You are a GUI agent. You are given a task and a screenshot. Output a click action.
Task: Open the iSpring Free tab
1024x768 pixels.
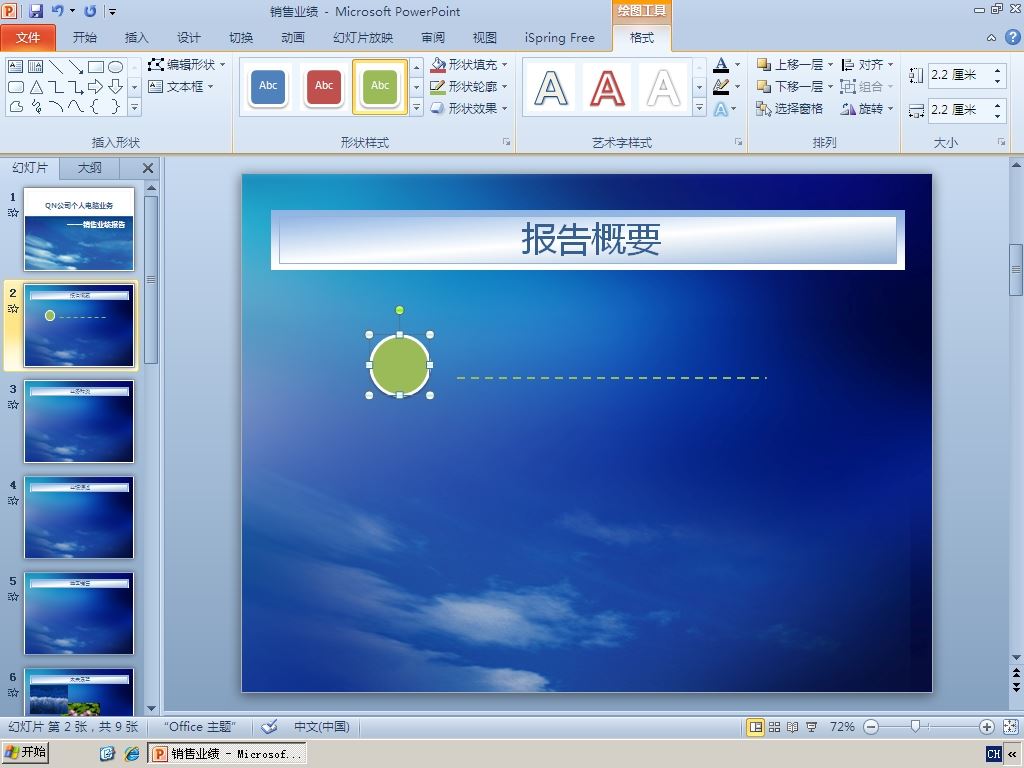(x=560, y=38)
